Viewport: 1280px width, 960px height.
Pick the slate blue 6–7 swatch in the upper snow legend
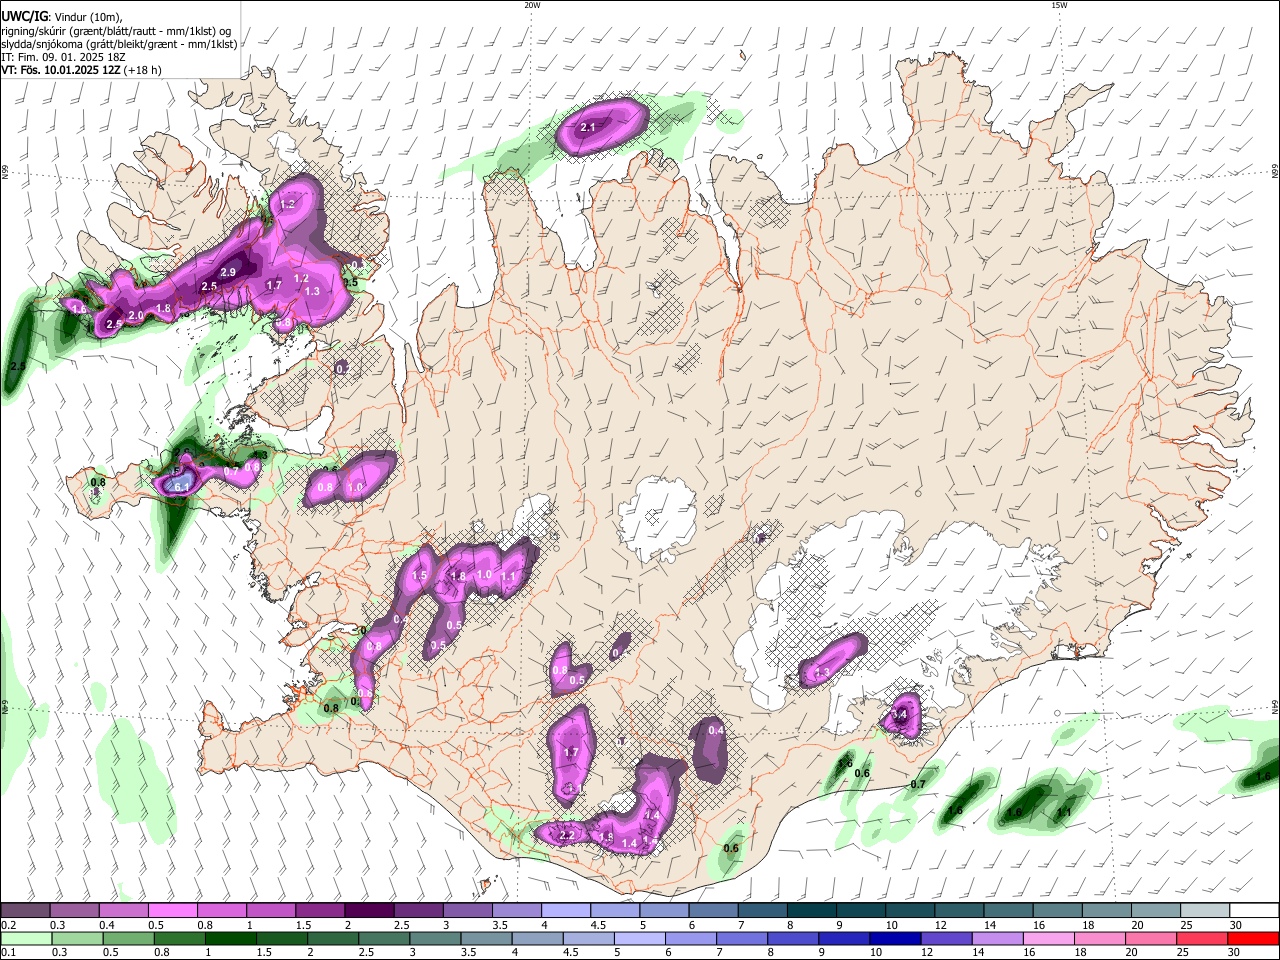(712, 910)
